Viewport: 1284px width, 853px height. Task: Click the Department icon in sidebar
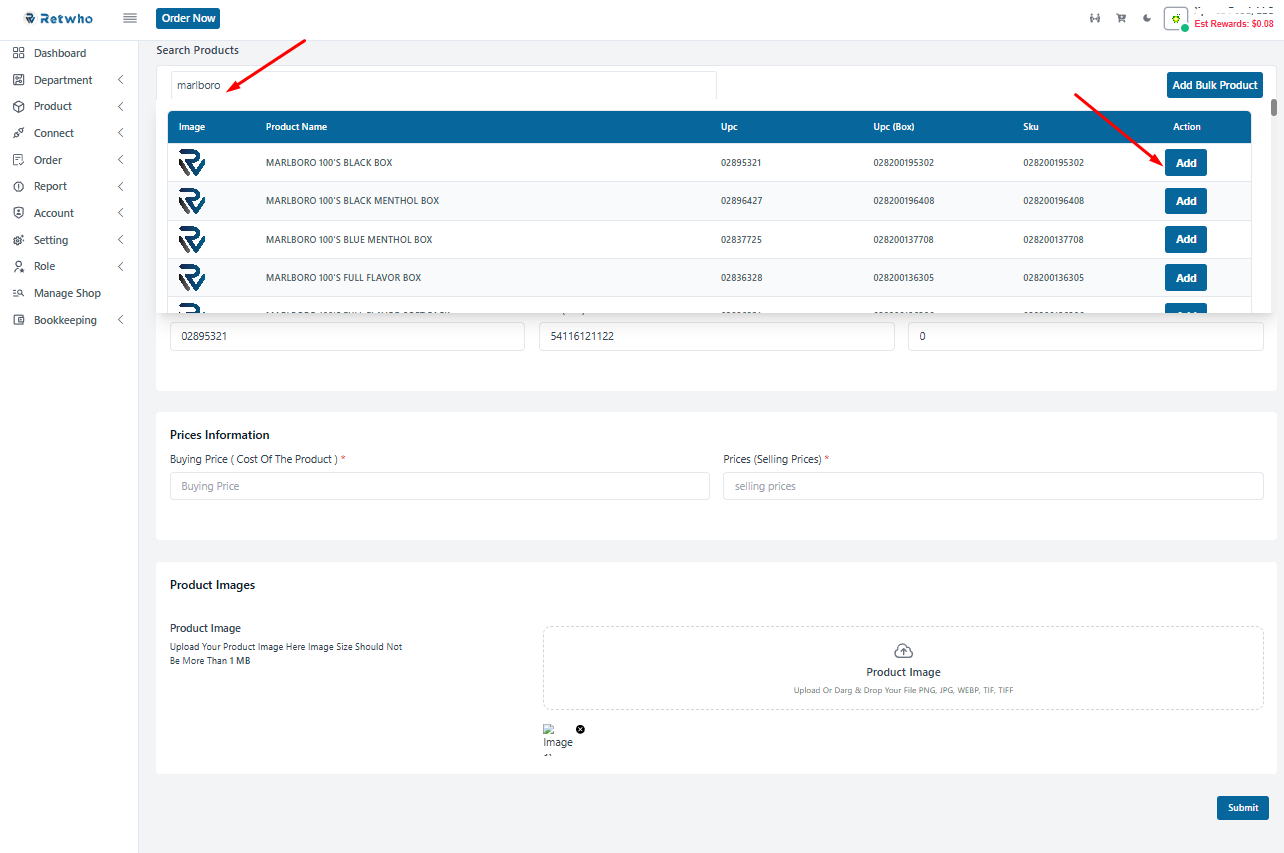click(x=19, y=80)
